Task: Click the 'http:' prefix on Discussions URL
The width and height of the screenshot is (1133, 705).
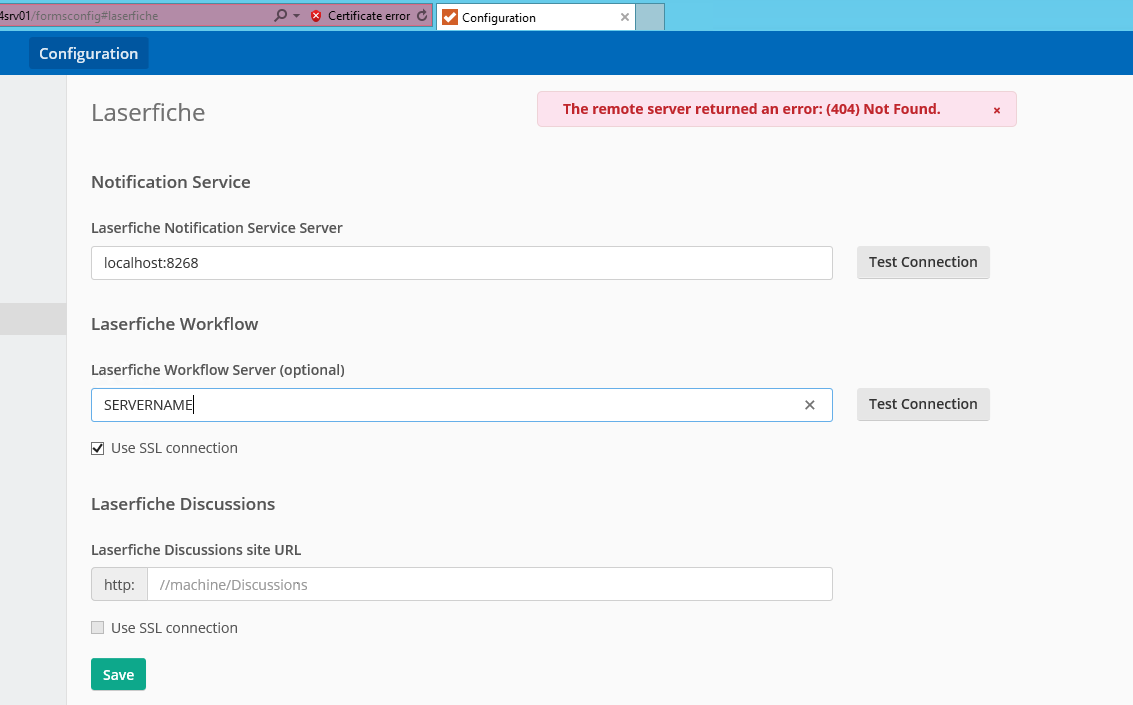Action: coord(119,584)
